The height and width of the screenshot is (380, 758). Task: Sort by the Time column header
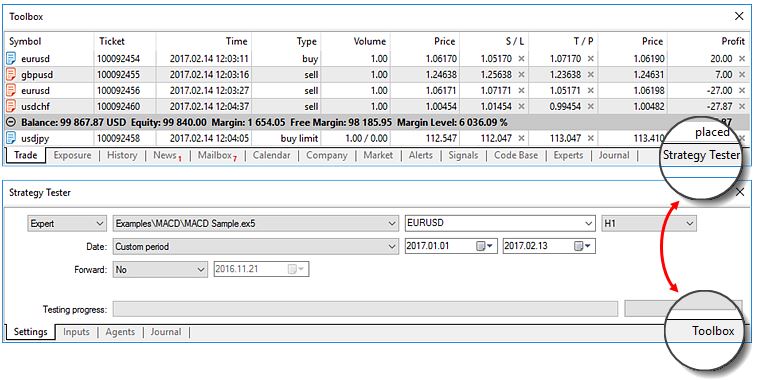tap(204, 42)
